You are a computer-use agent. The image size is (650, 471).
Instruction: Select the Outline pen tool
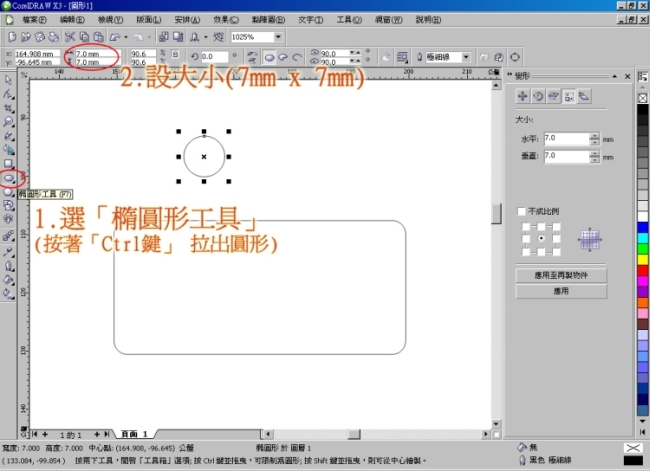(8, 265)
